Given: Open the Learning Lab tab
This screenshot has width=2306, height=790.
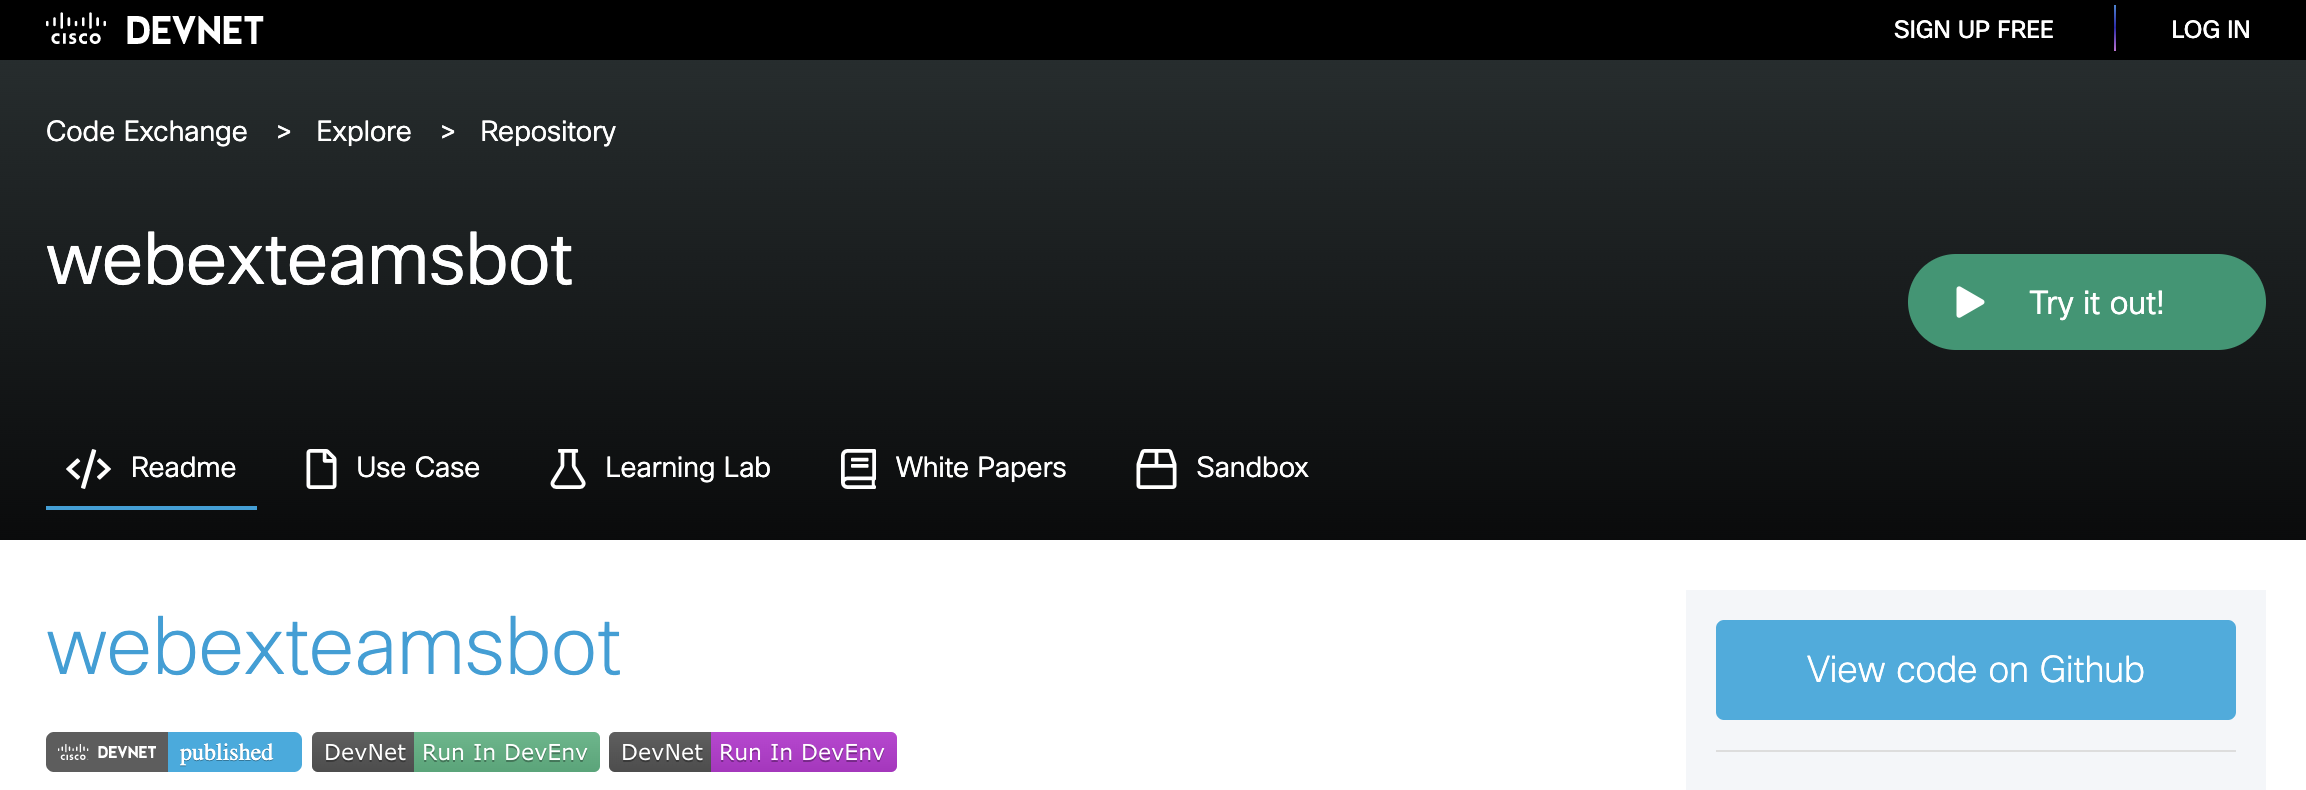Looking at the screenshot, I should [660, 468].
